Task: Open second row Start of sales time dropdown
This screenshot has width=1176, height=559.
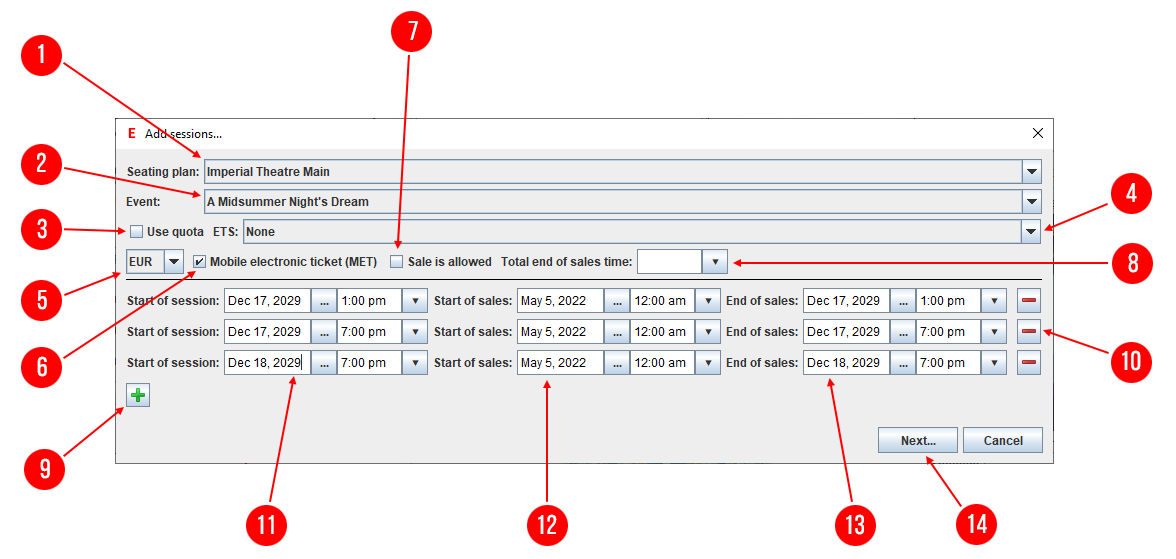Action: [x=708, y=332]
